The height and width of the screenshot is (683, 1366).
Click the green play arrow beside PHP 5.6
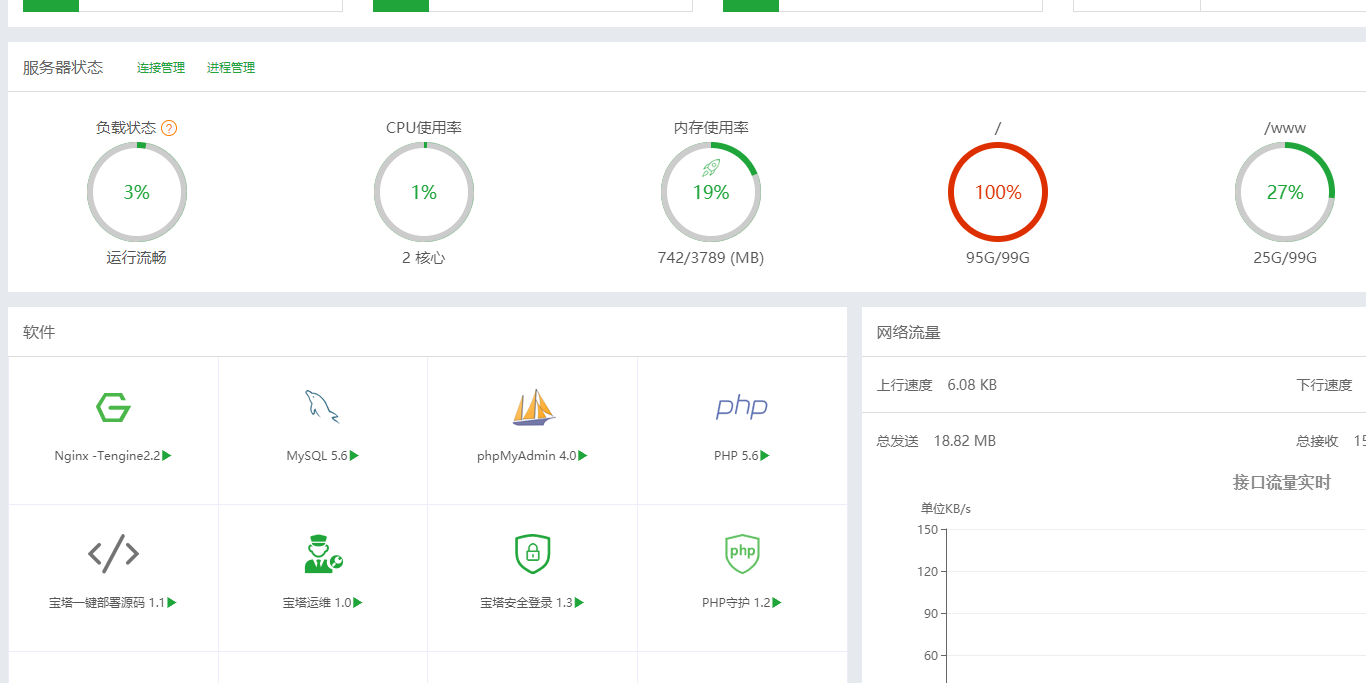765,456
